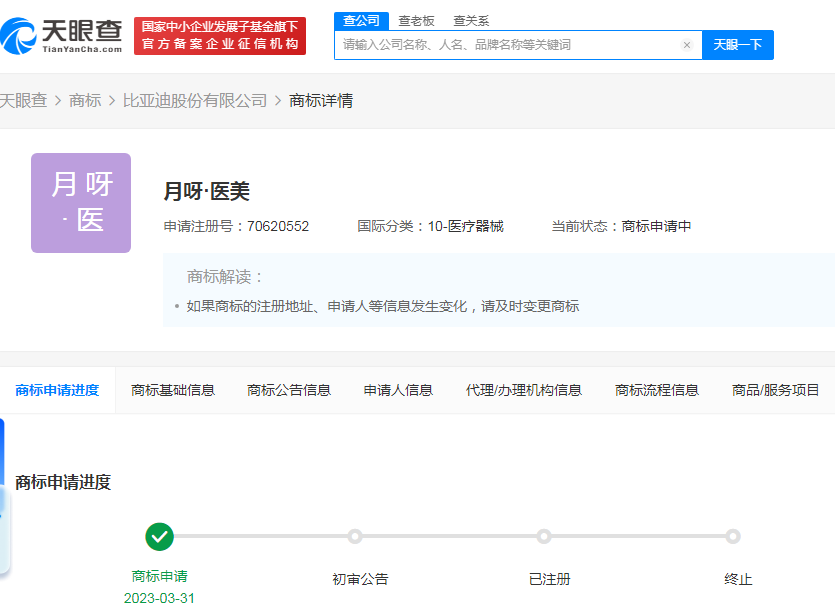The width and height of the screenshot is (835, 611).
Task: Click the 商标详情 breadcrumb text
Action: pyautogui.click(x=321, y=100)
